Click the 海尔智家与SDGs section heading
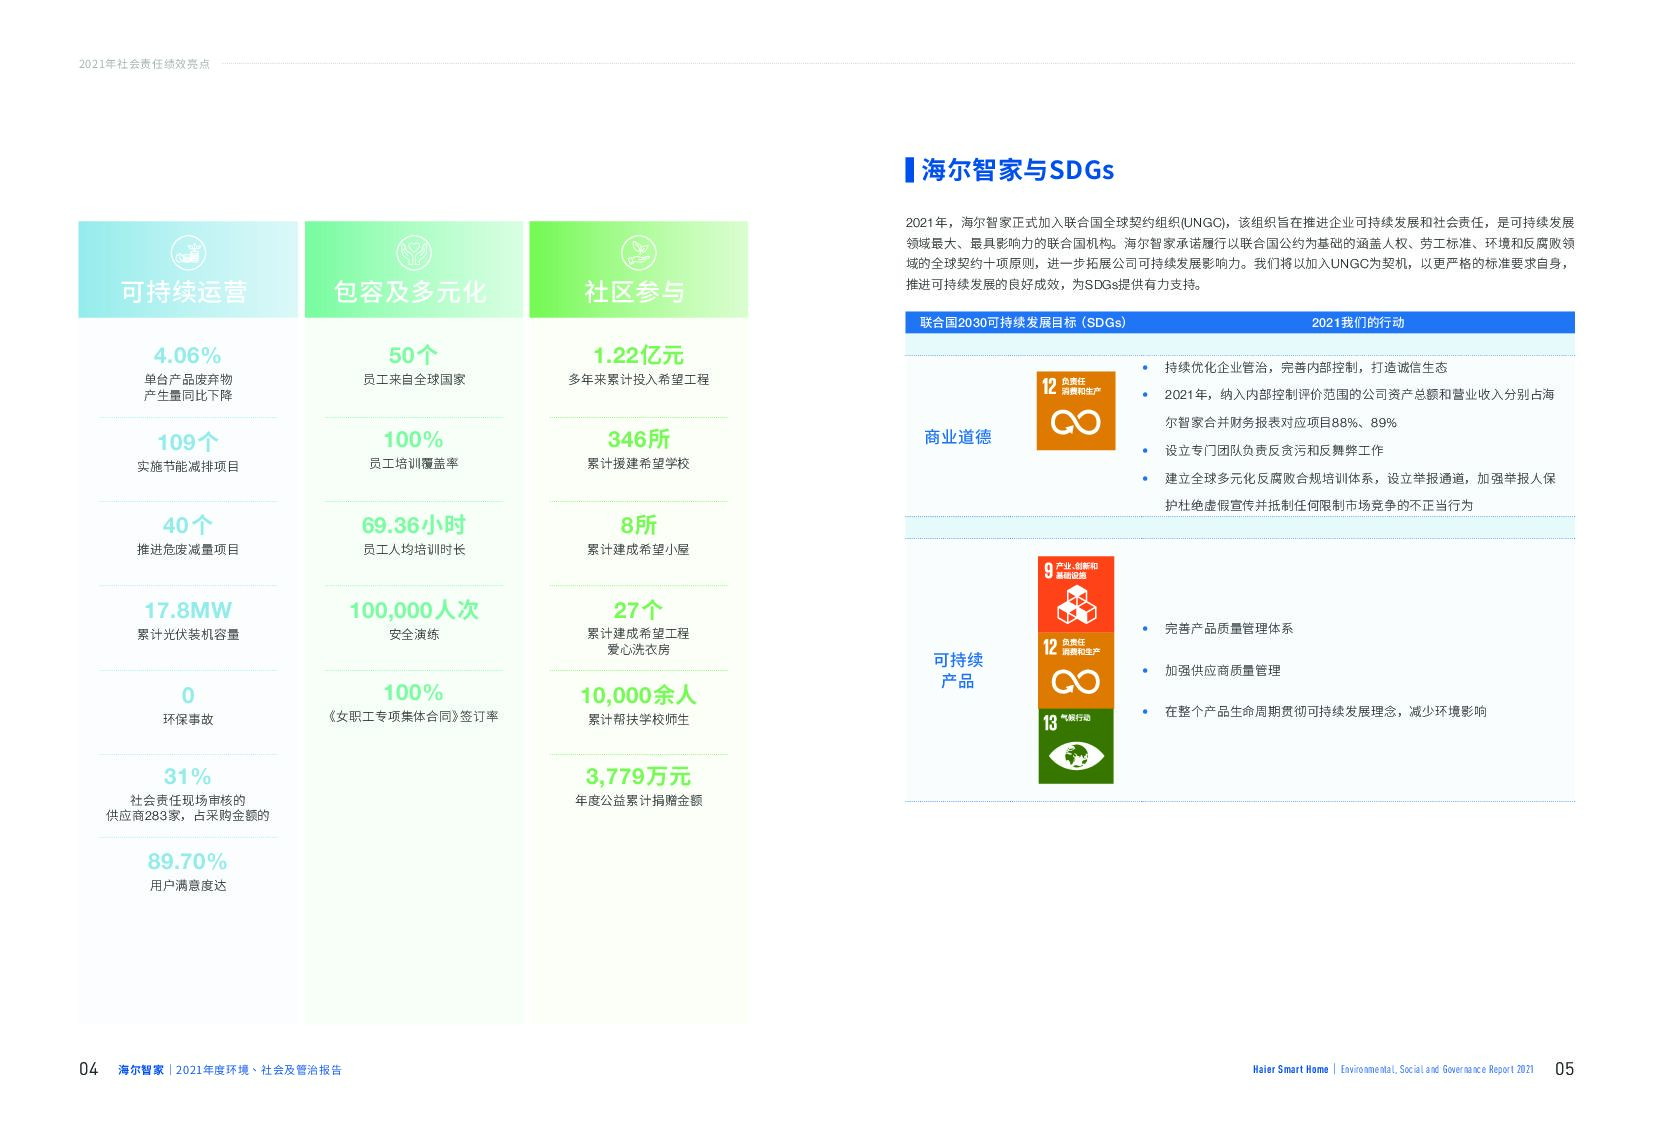 (x=1017, y=170)
